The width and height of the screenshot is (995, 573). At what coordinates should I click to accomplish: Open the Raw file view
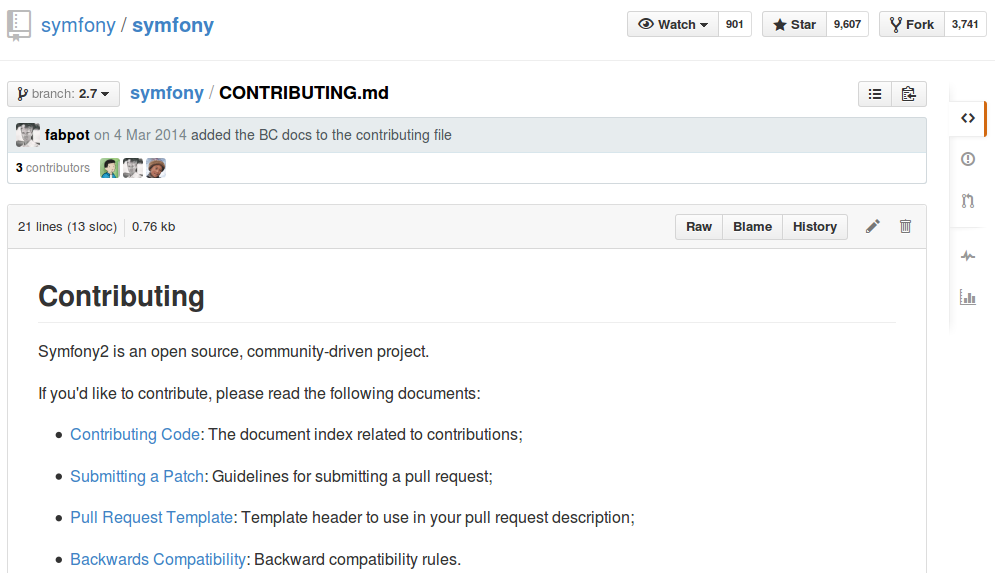[x=699, y=227]
